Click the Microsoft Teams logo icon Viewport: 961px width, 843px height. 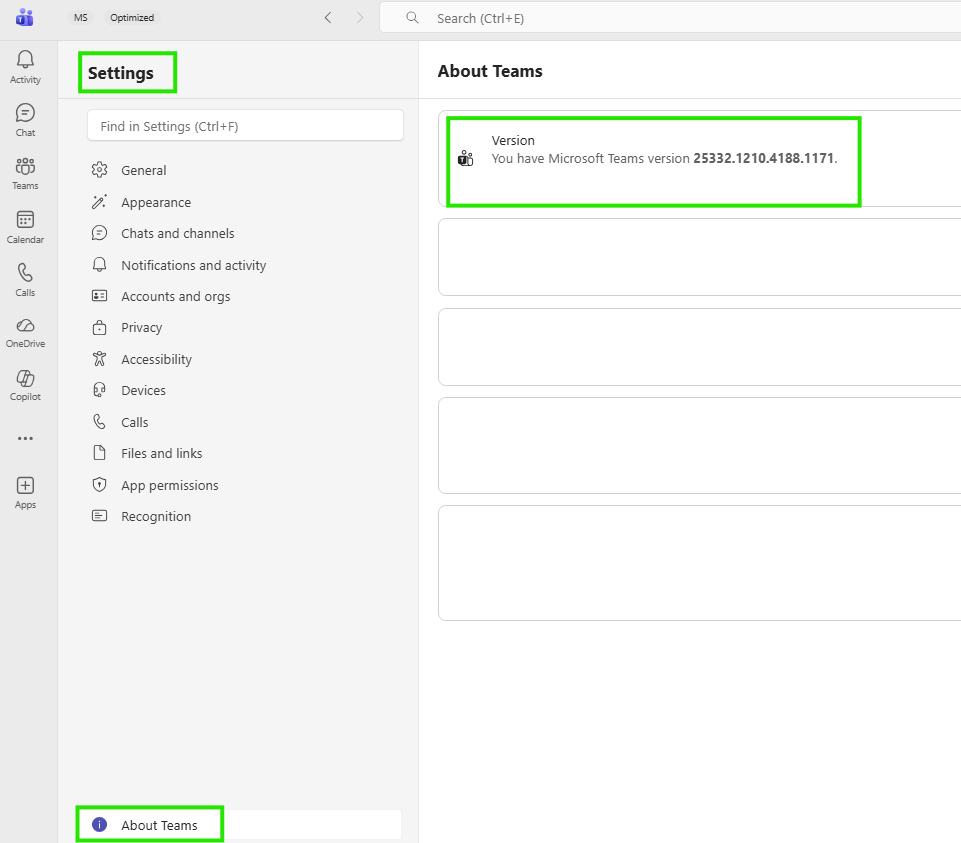(25, 17)
